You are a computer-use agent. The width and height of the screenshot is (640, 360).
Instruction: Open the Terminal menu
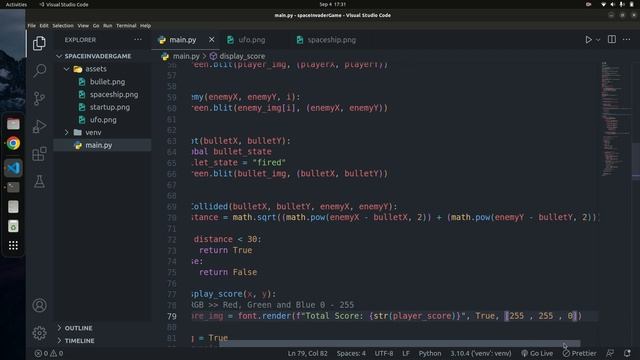click(126, 25)
